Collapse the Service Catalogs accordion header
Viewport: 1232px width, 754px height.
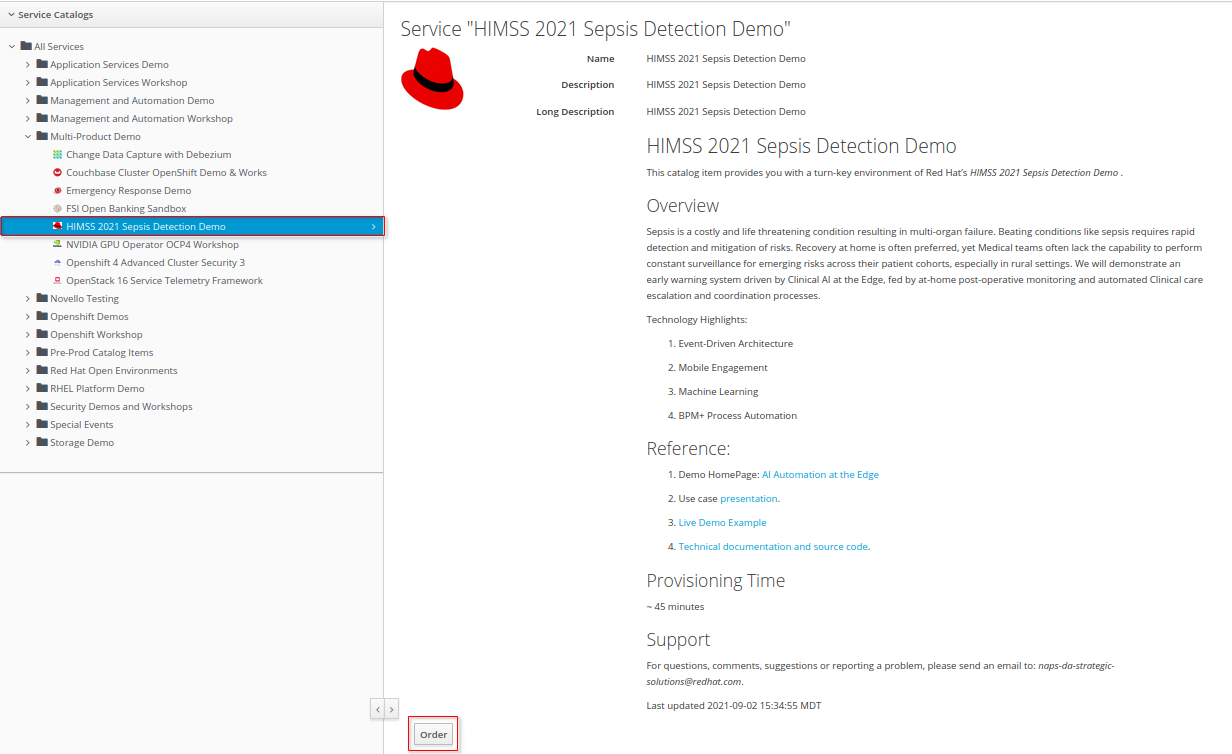[11, 15]
